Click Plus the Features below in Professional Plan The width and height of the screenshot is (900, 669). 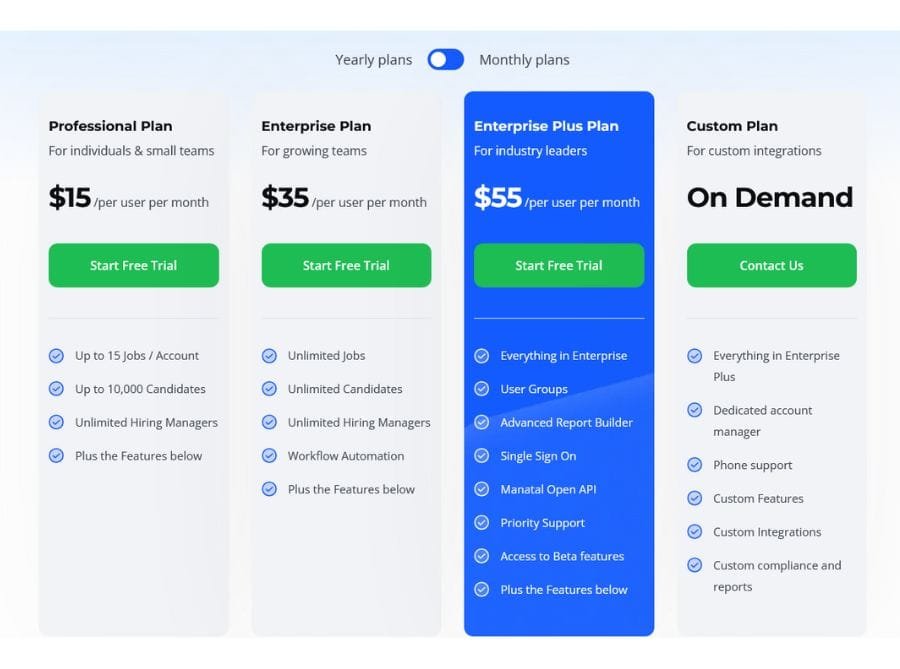pyautogui.click(x=138, y=456)
